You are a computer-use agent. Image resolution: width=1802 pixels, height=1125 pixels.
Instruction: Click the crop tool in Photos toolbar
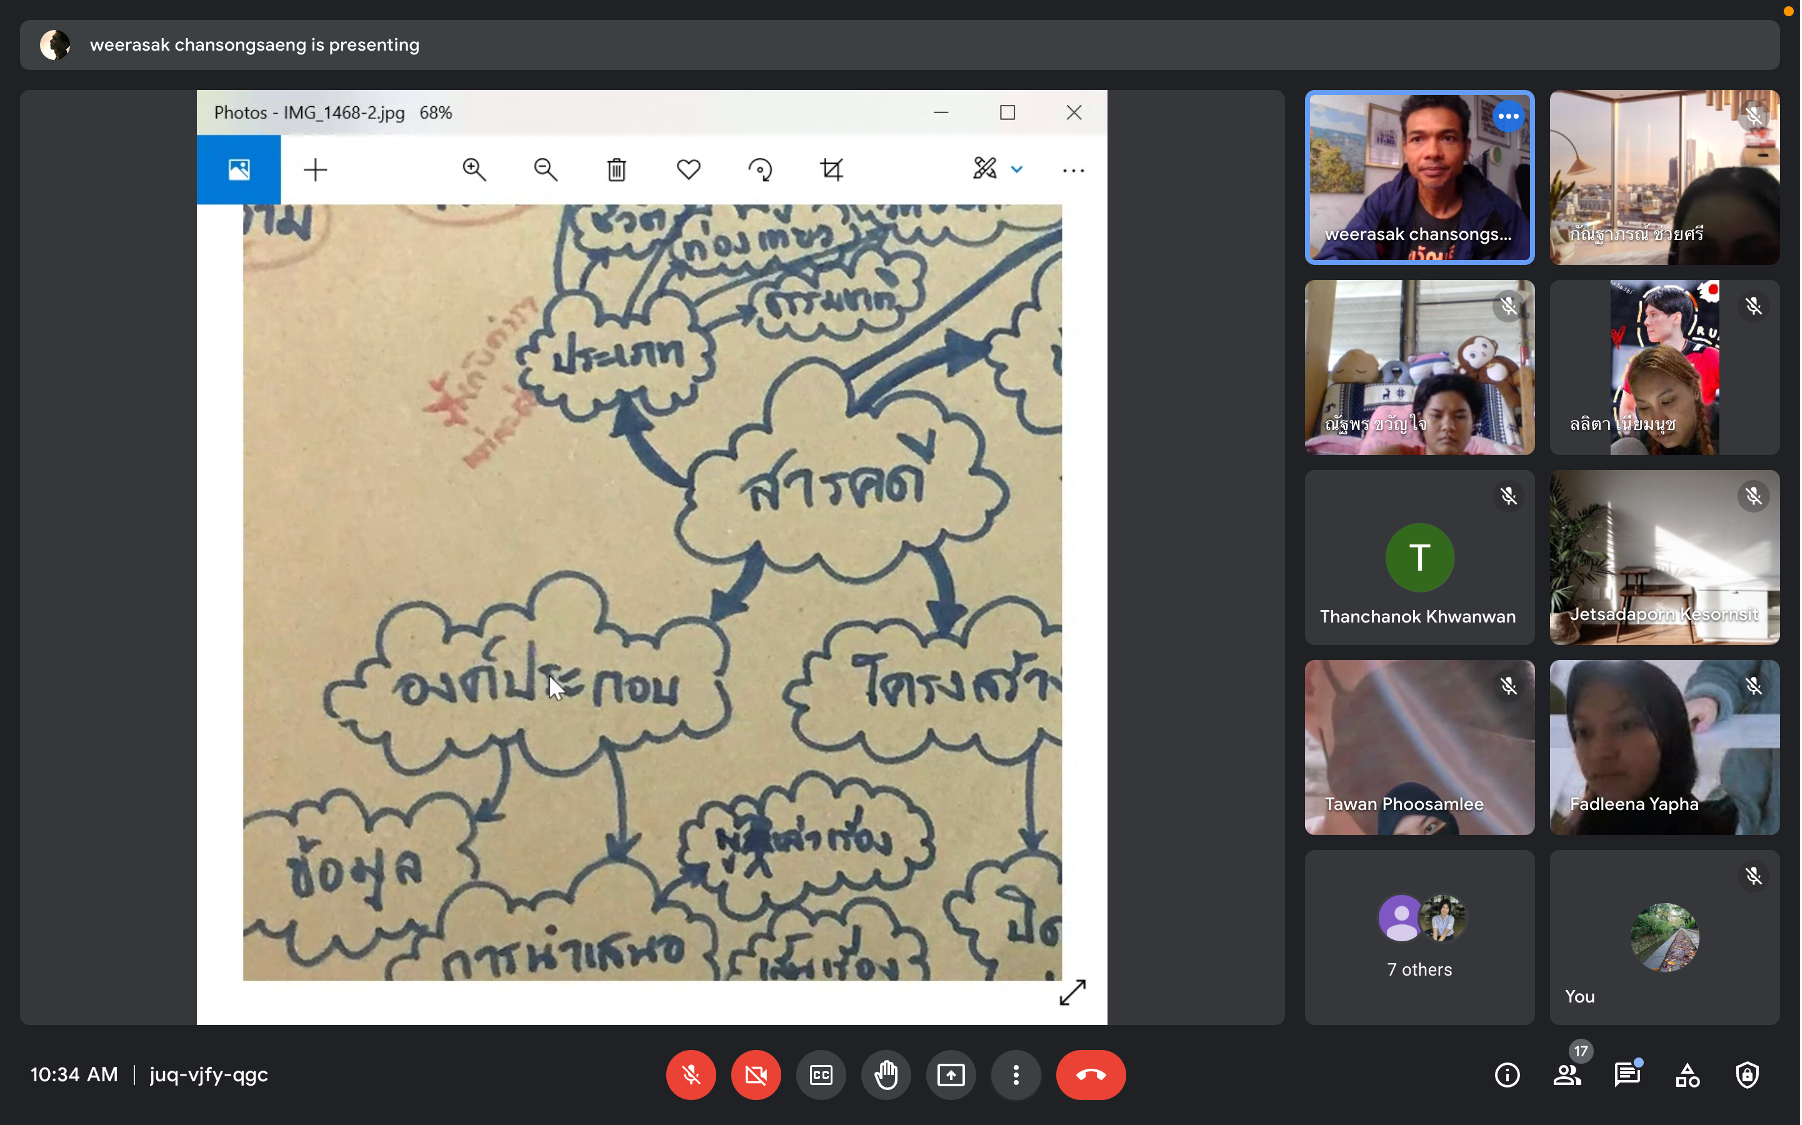(832, 170)
